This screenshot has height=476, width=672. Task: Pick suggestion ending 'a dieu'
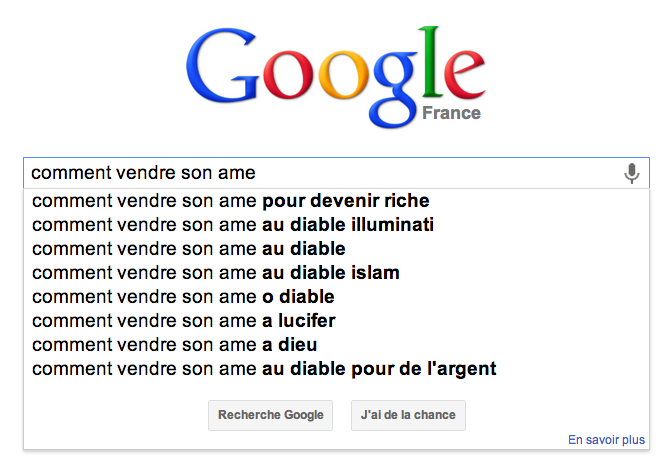click(336, 344)
